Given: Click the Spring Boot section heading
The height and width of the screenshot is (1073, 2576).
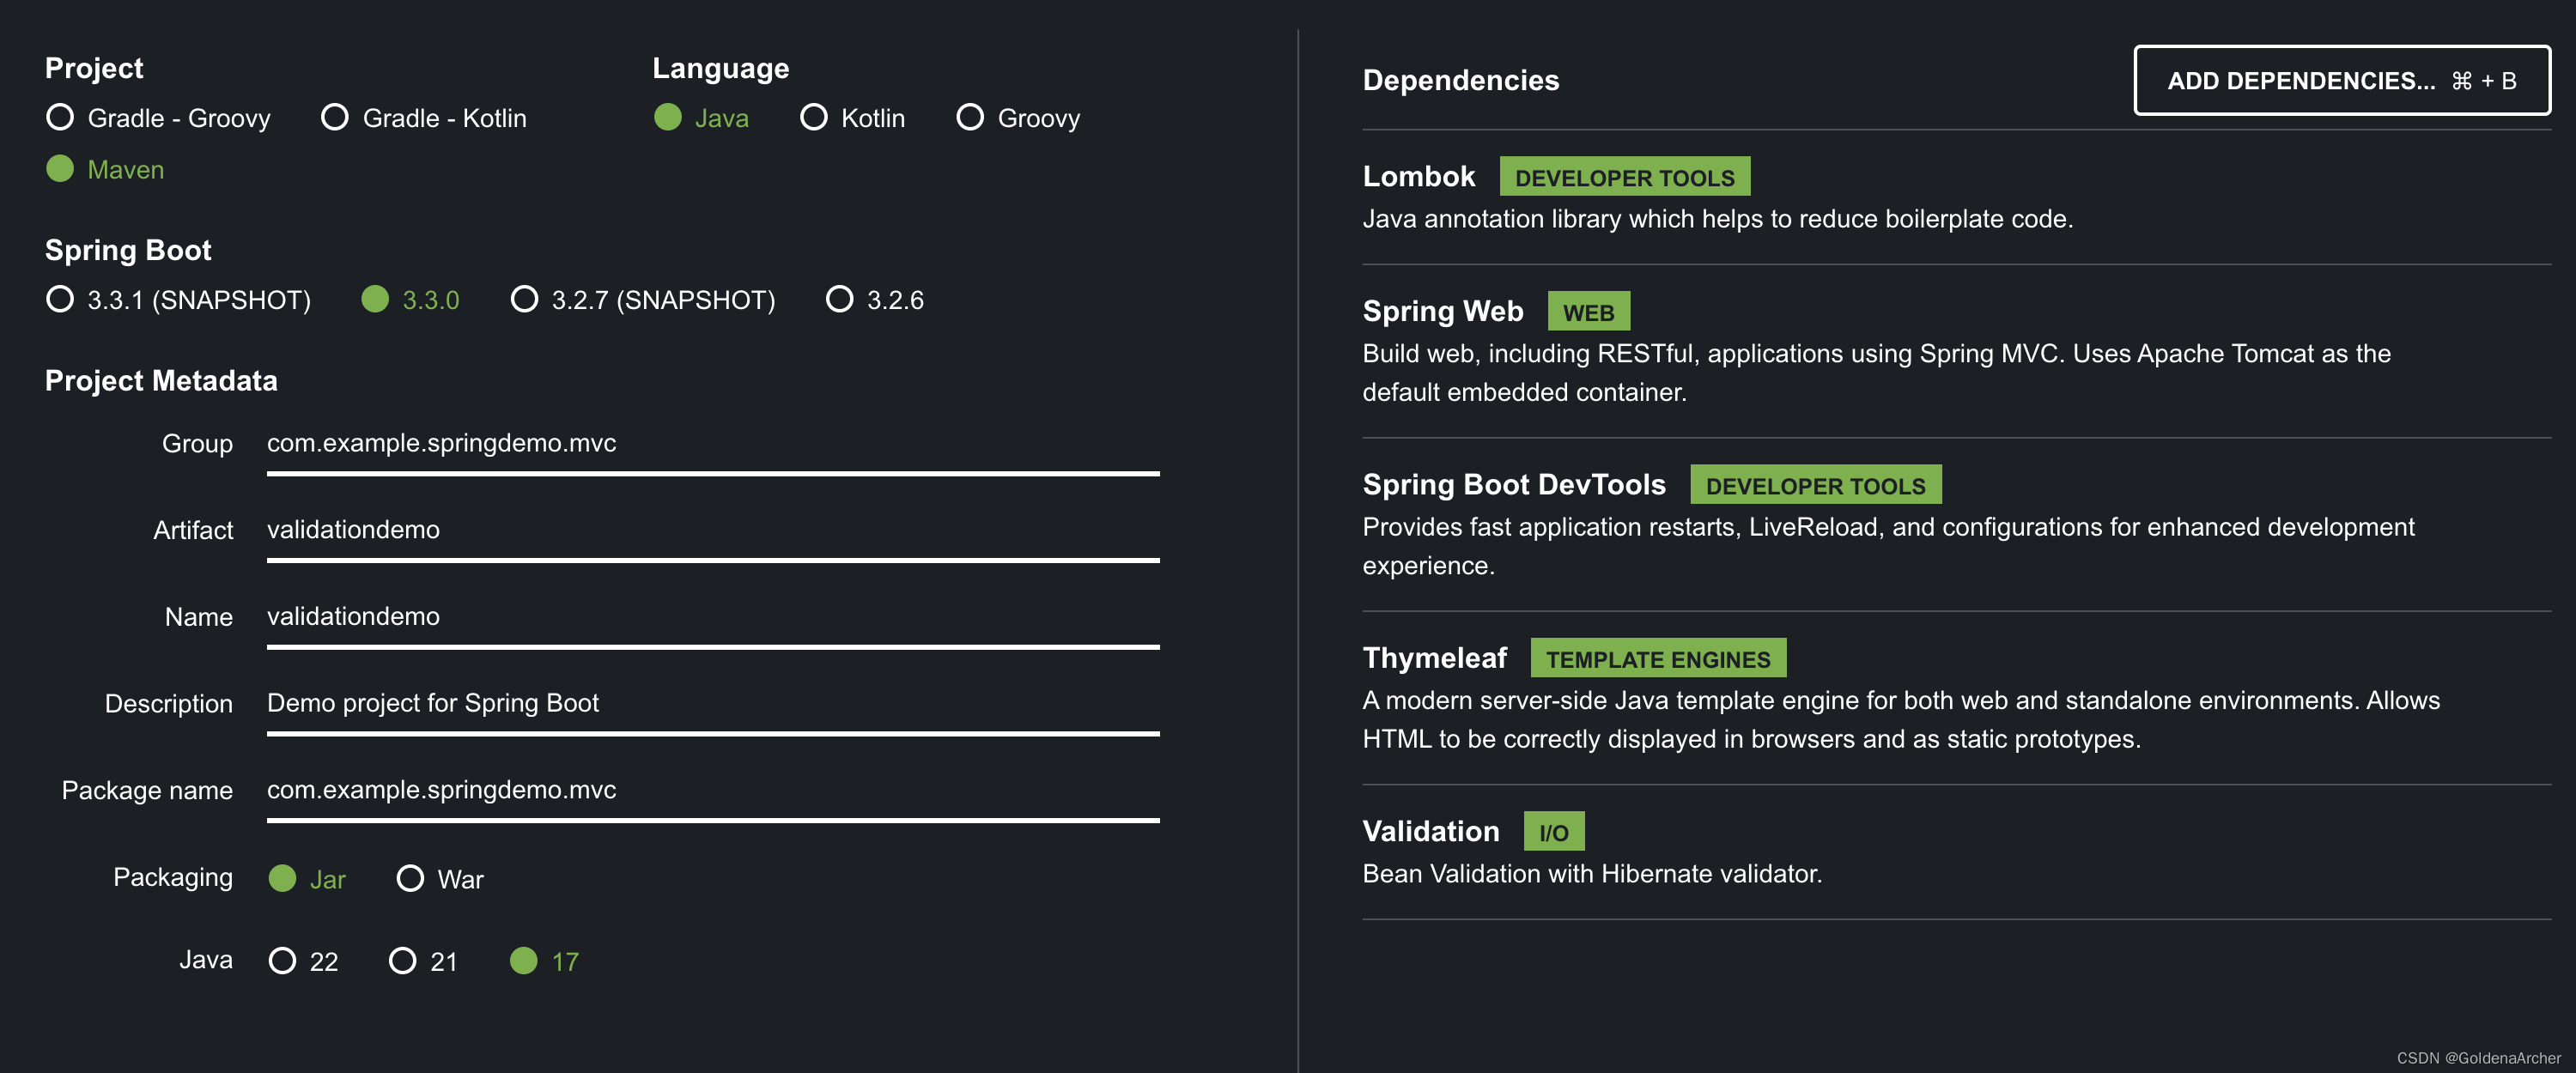Looking at the screenshot, I should 128,250.
